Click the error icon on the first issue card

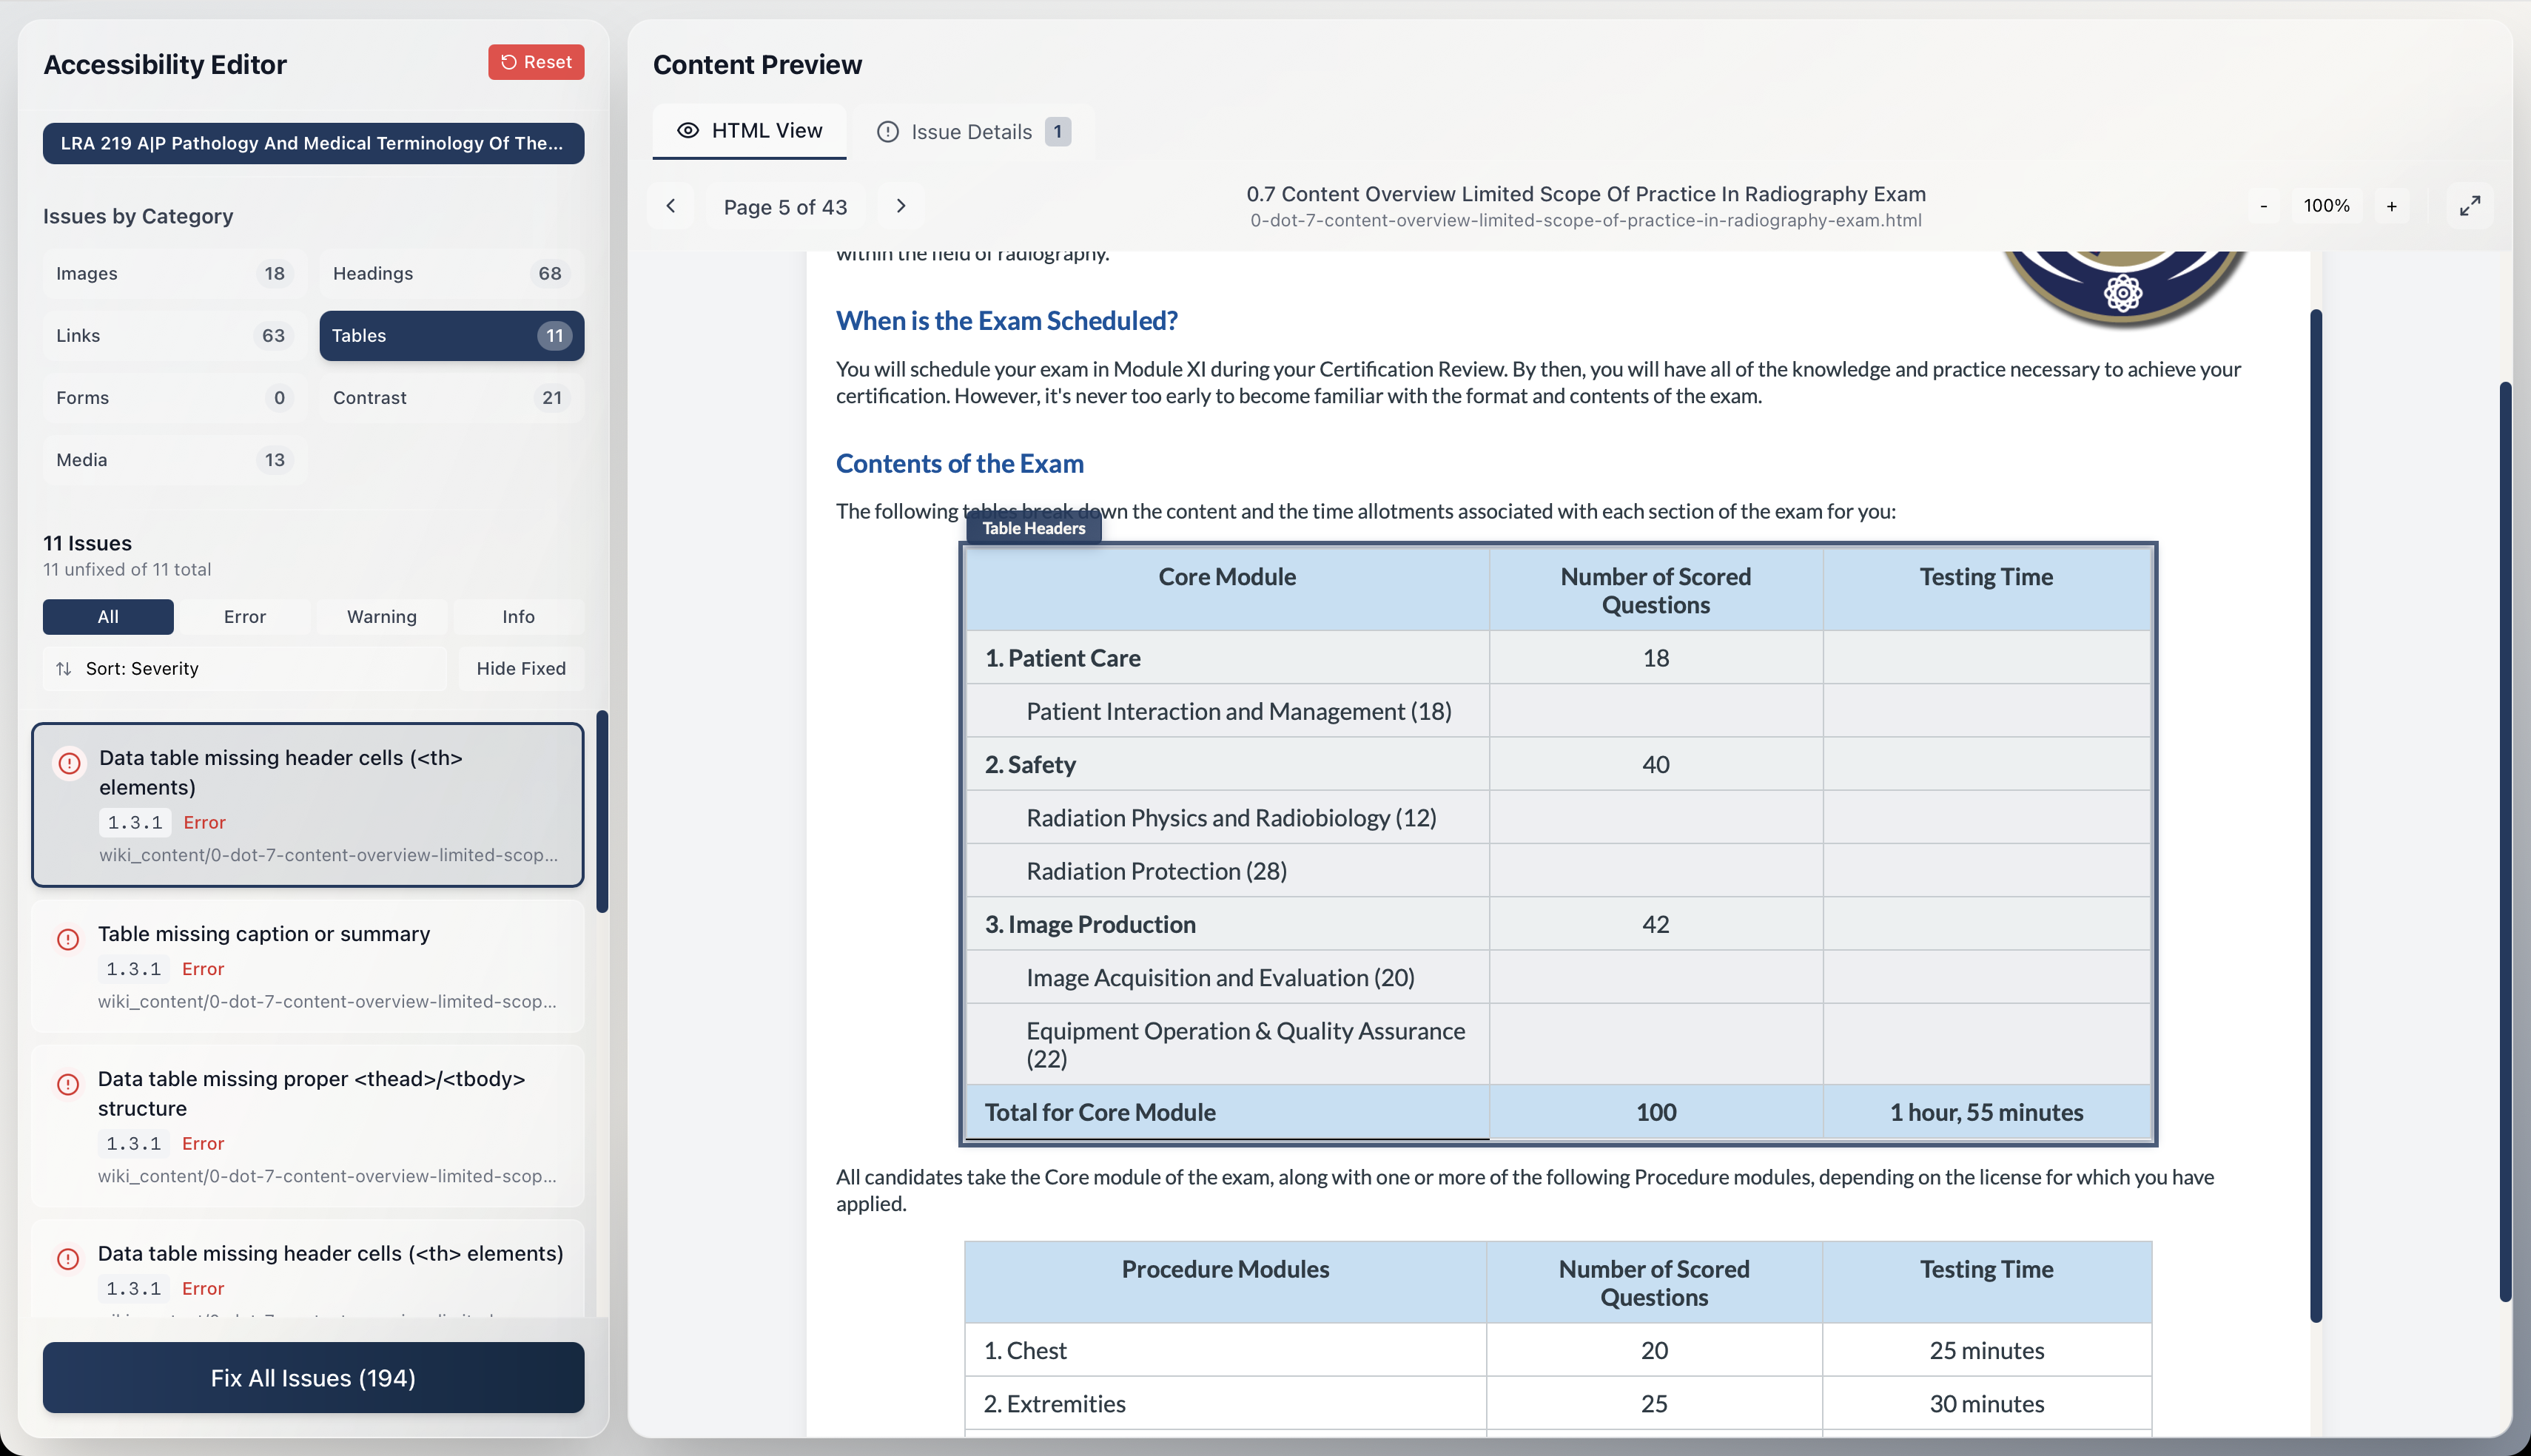coord(68,764)
